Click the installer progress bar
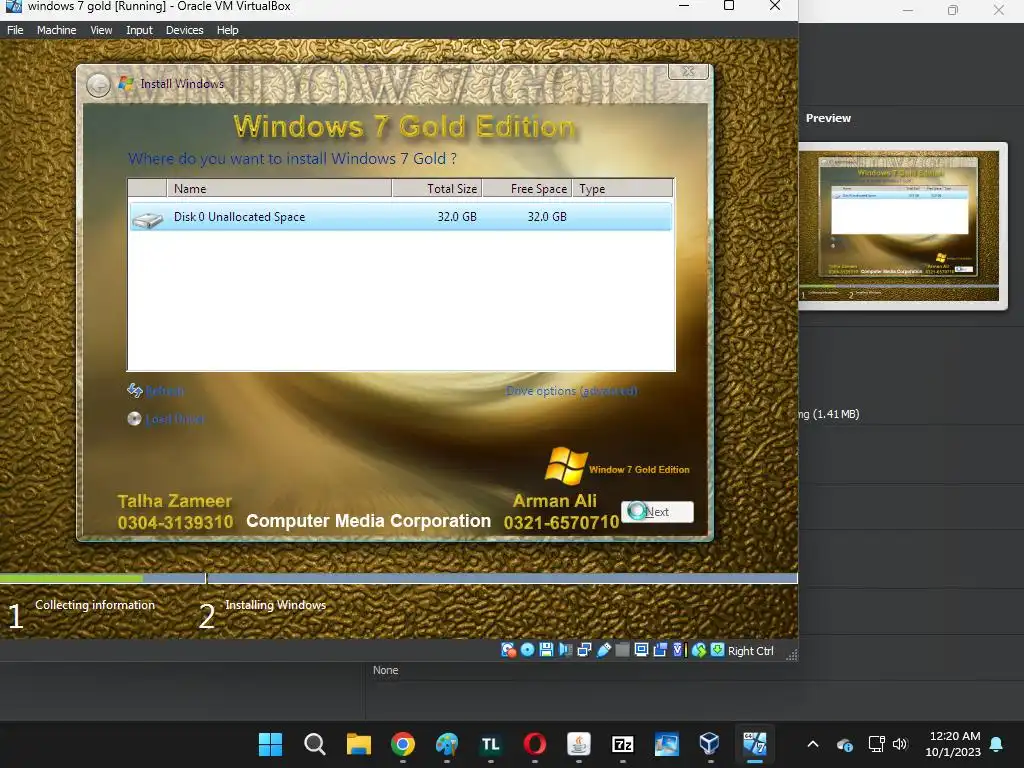This screenshot has height=768, width=1024. click(x=398, y=579)
